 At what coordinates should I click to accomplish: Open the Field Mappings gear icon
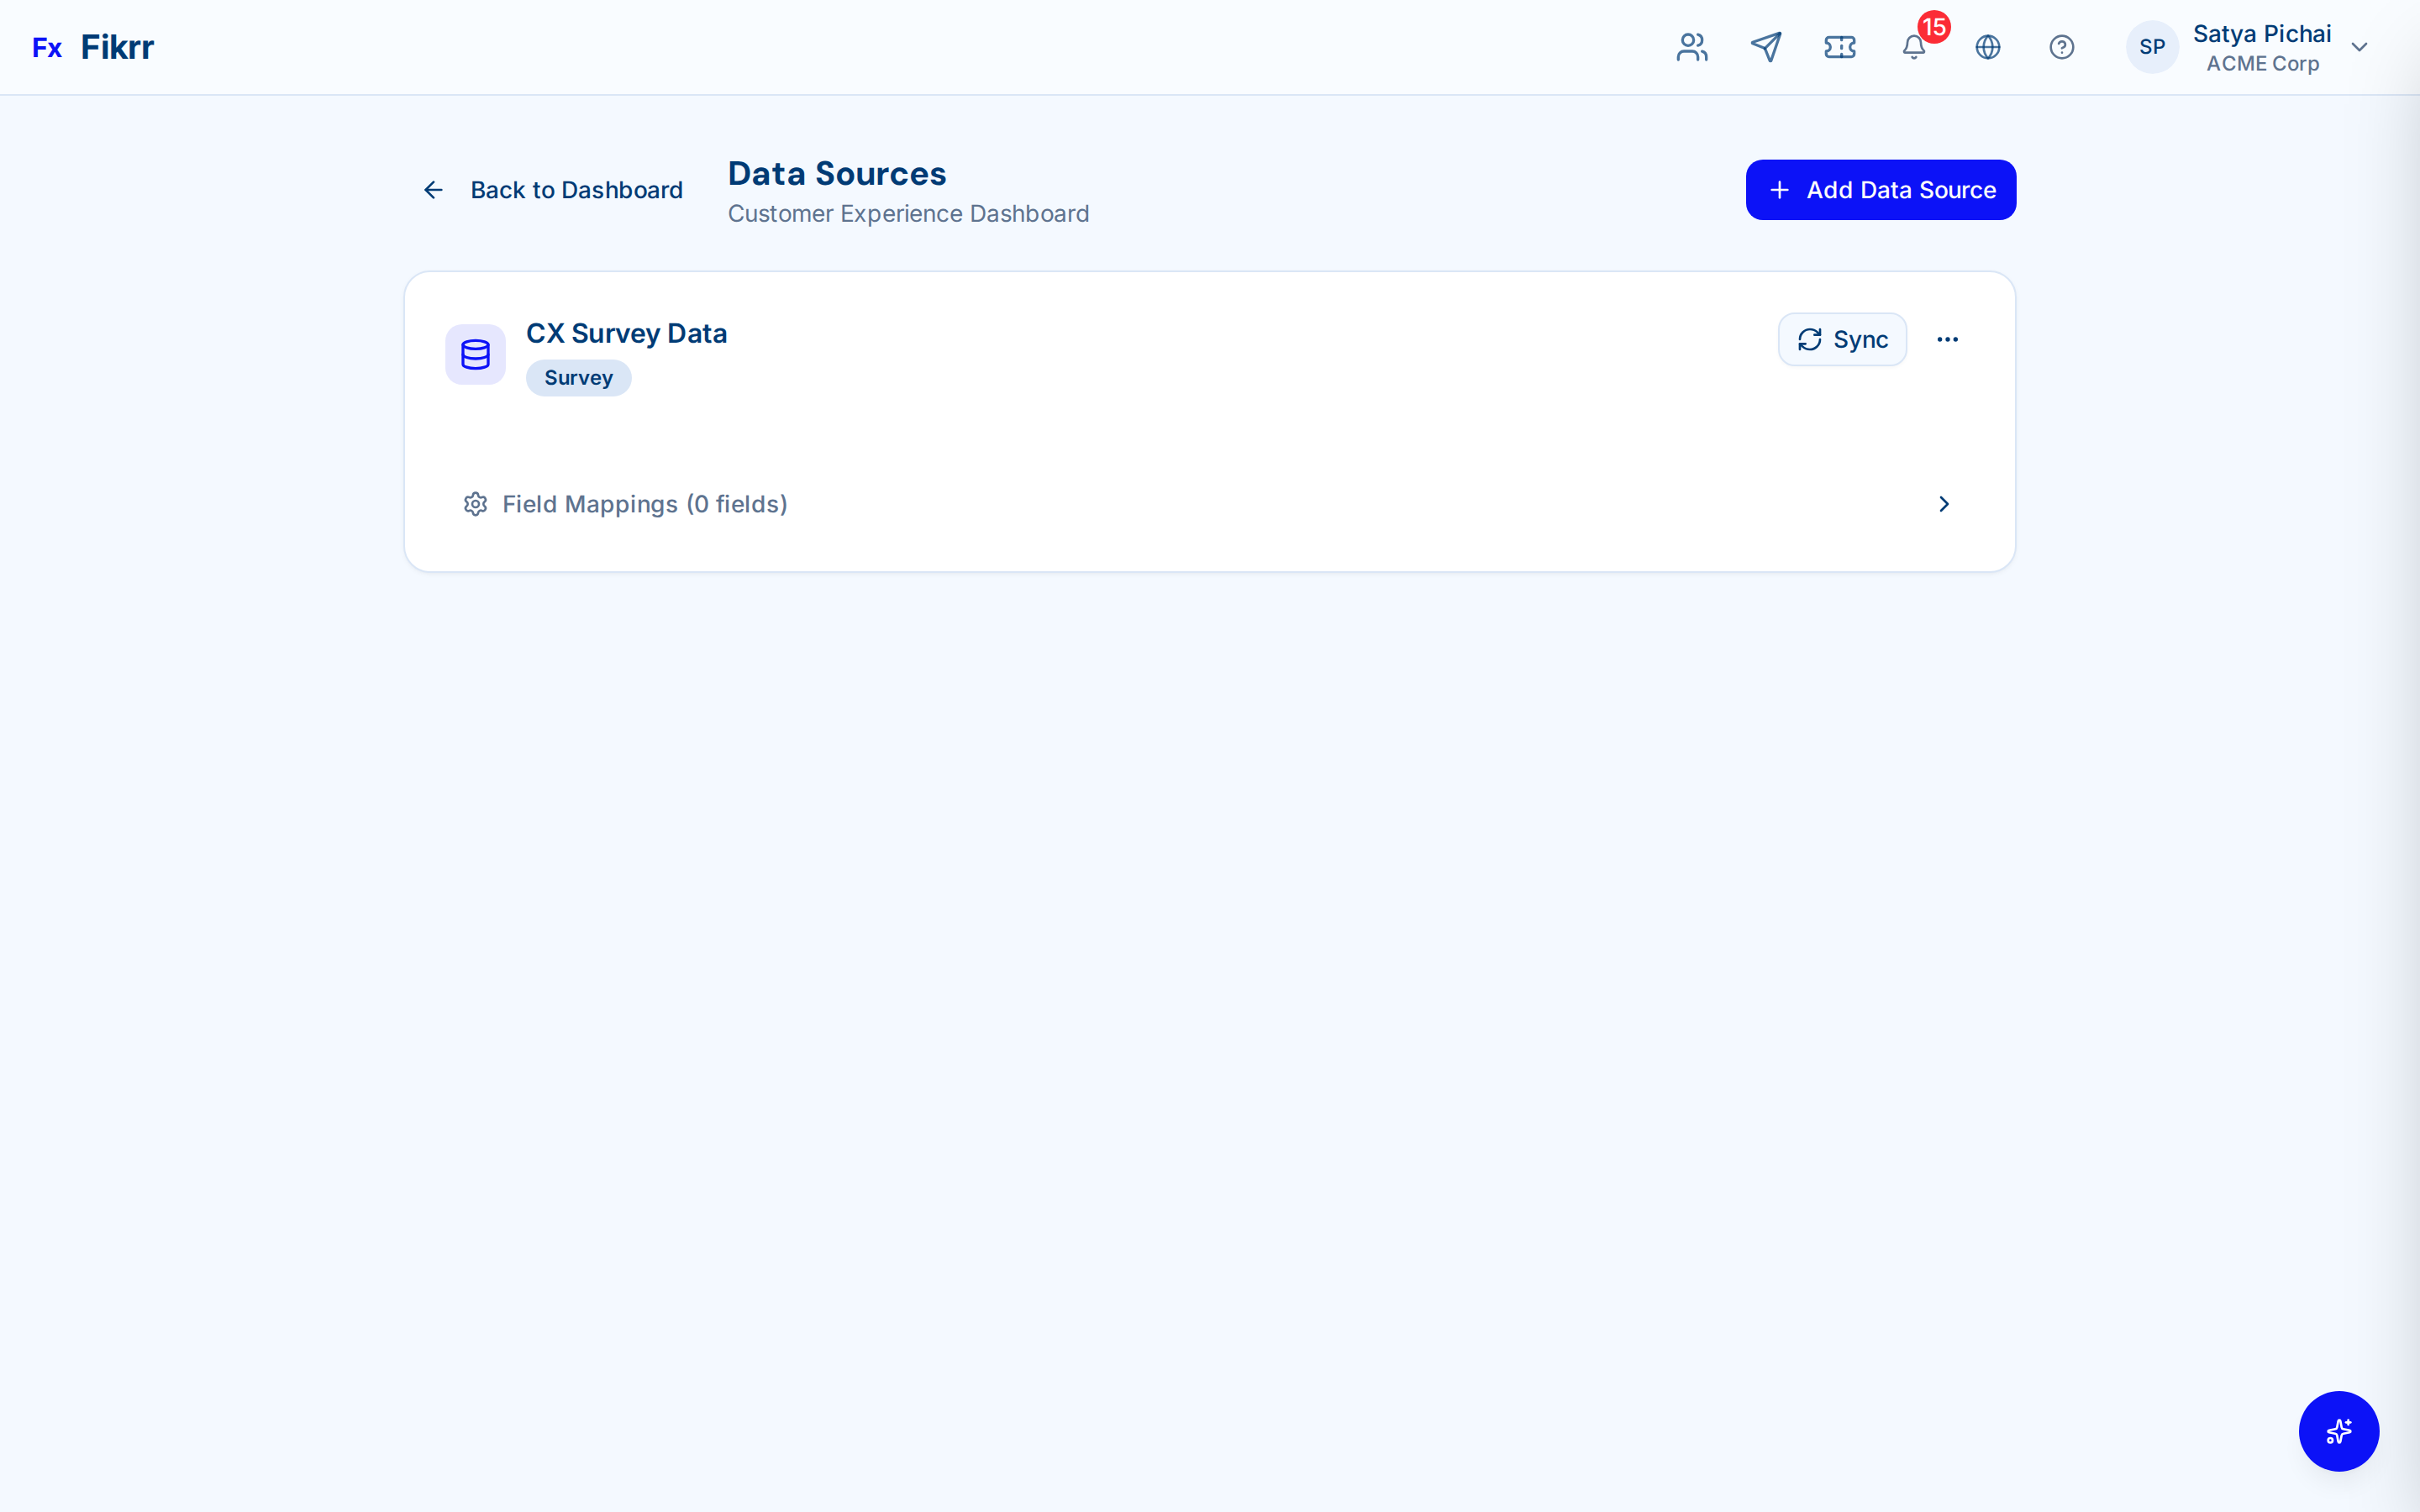[x=475, y=504]
